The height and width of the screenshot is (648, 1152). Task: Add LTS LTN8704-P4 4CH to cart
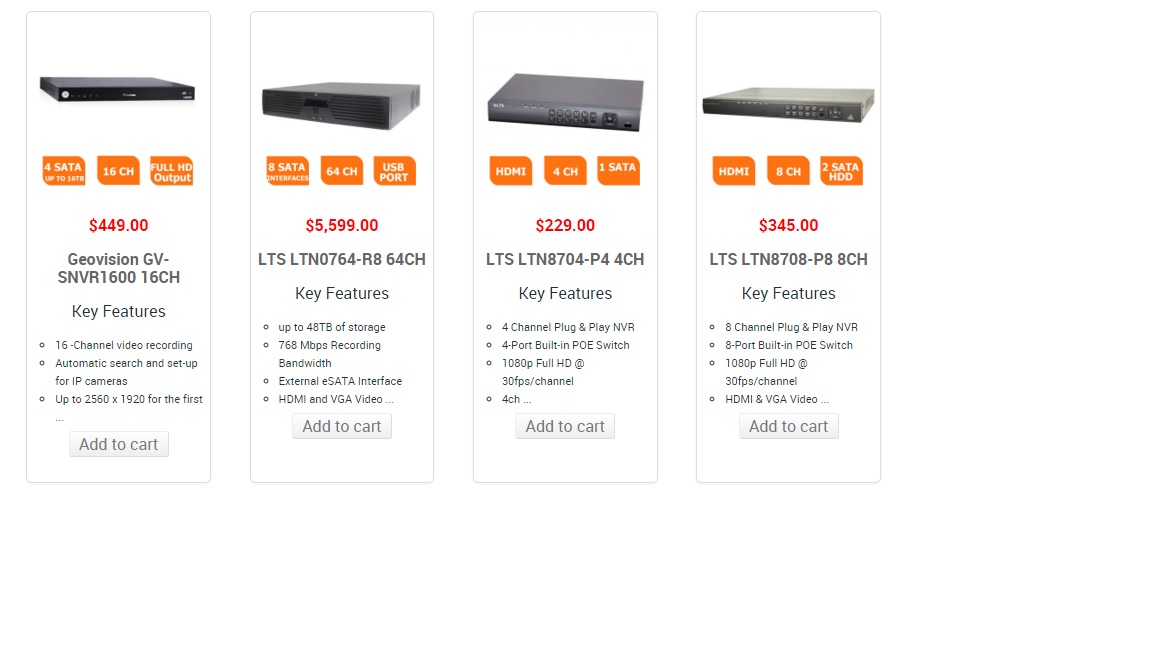(x=565, y=426)
